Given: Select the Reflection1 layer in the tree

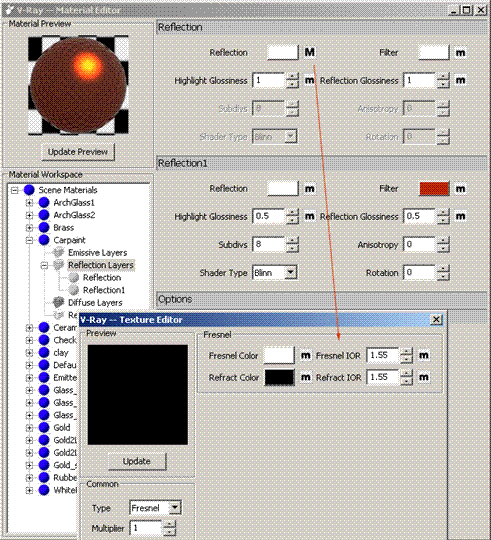Looking at the screenshot, I should tap(104, 290).
